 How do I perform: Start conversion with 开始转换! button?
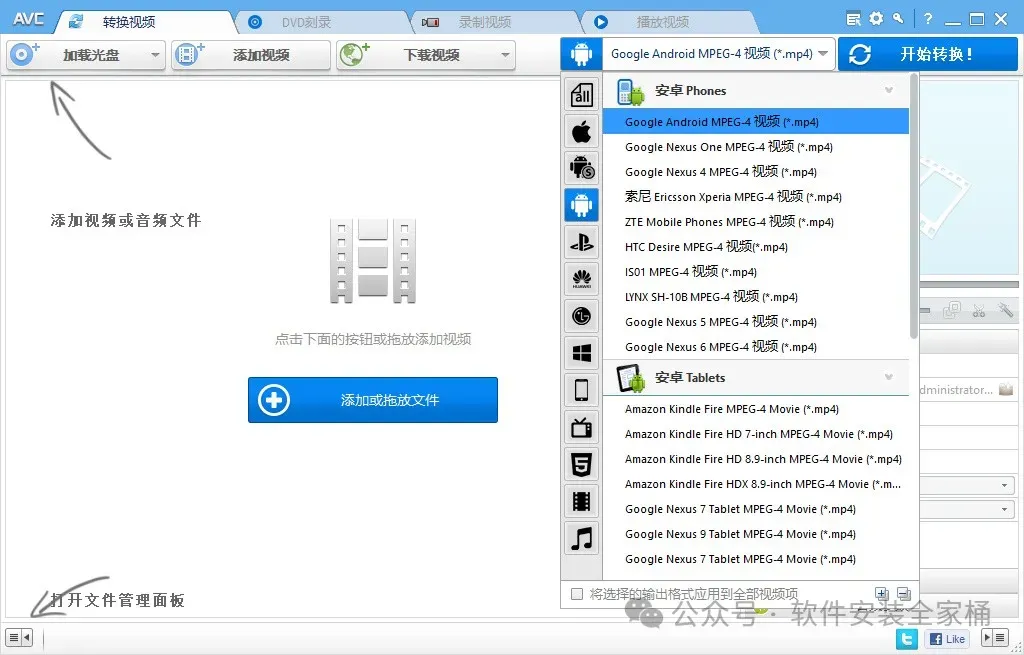927,54
